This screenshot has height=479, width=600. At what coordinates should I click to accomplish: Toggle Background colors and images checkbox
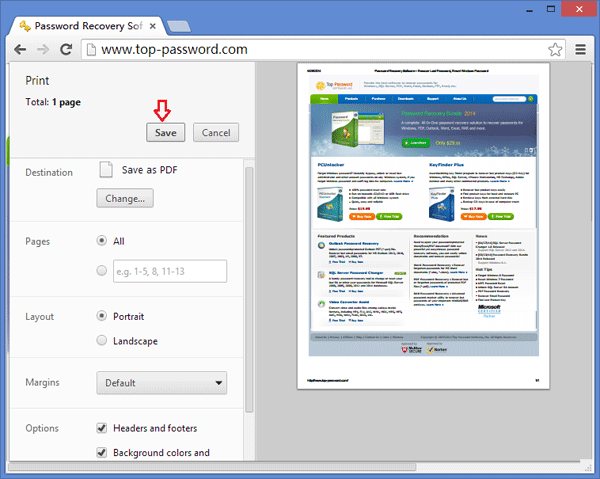tap(102, 453)
